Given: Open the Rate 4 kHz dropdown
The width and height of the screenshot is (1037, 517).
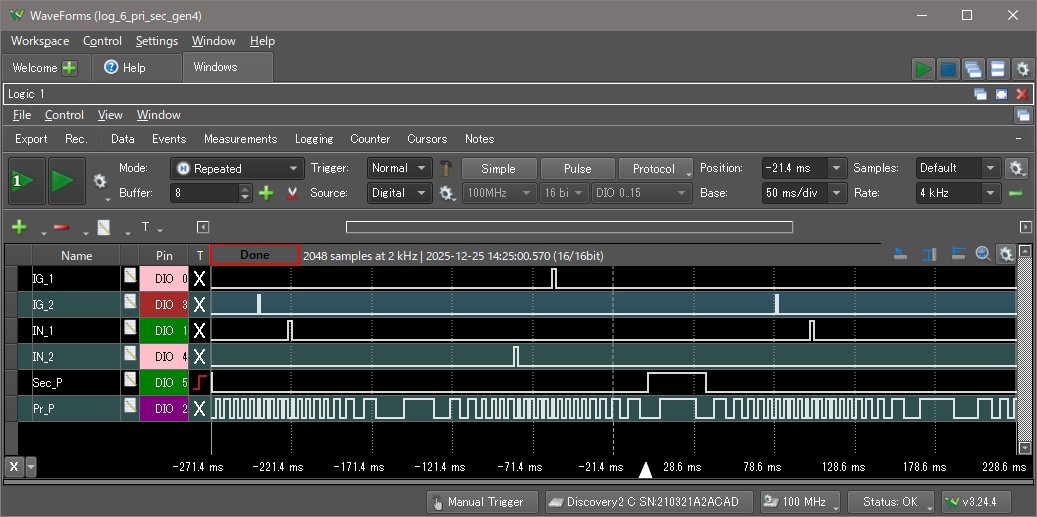Looking at the screenshot, I should tap(991, 193).
